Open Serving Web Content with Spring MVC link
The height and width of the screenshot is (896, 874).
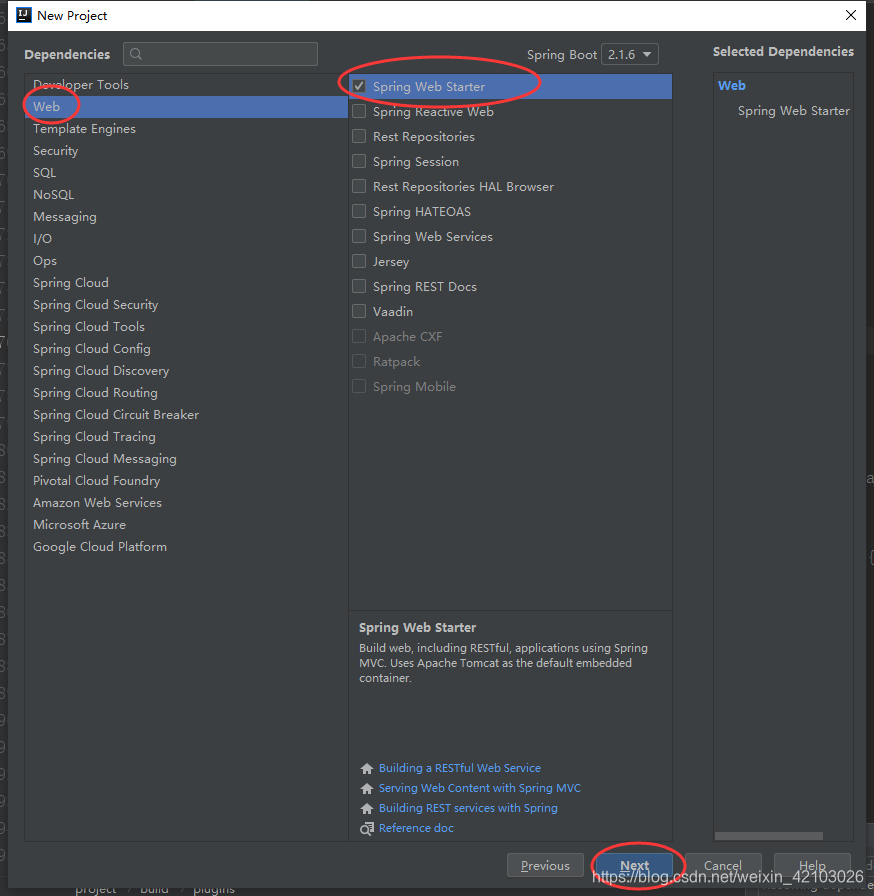click(x=480, y=788)
